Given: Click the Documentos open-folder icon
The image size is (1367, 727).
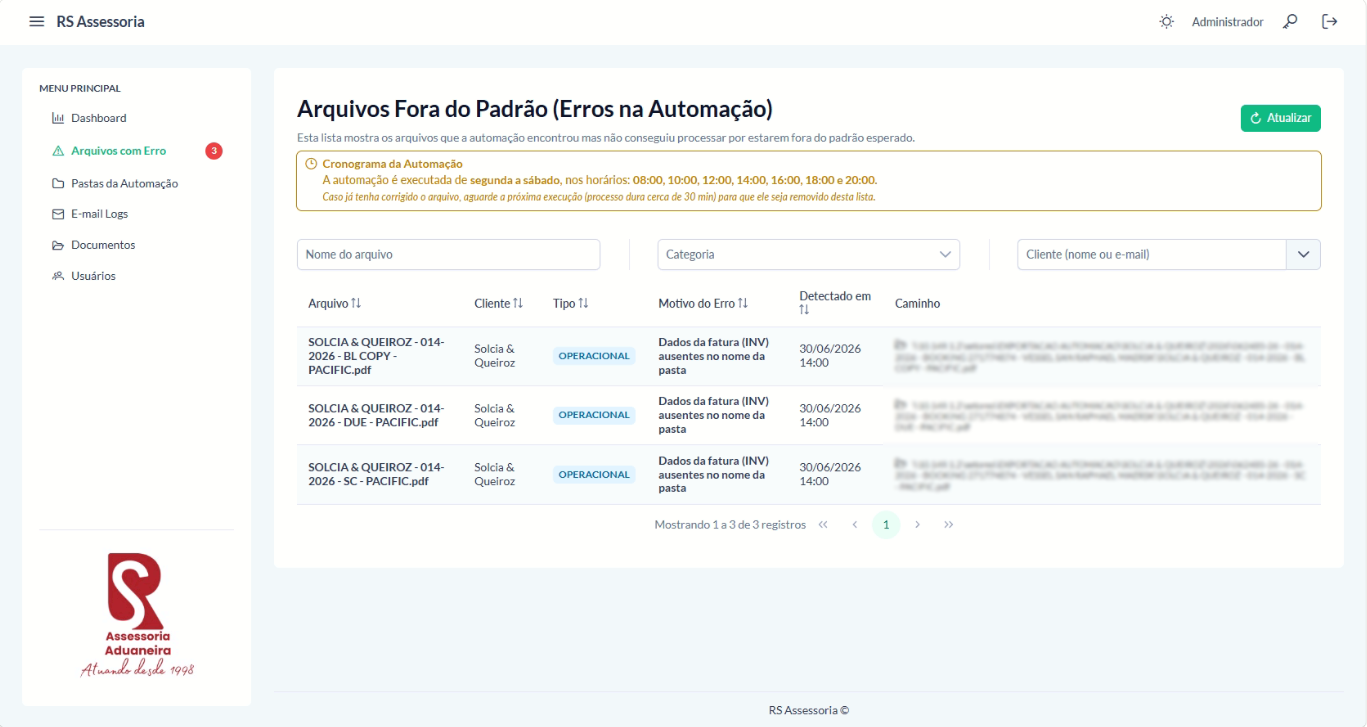Looking at the screenshot, I should (58, 245).
